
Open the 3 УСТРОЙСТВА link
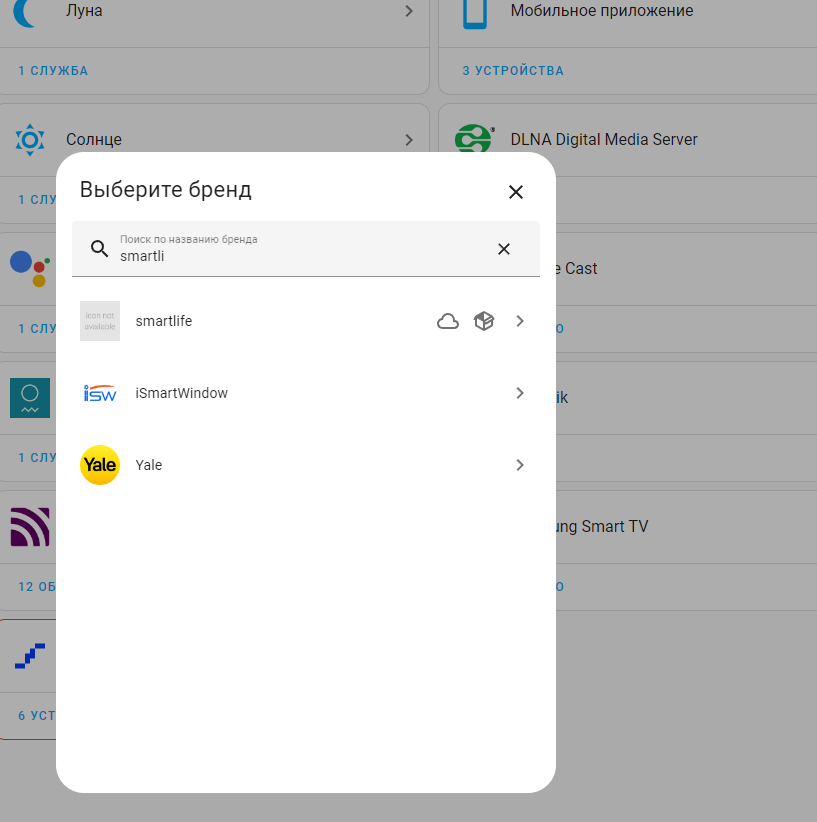tap(513, 71)
